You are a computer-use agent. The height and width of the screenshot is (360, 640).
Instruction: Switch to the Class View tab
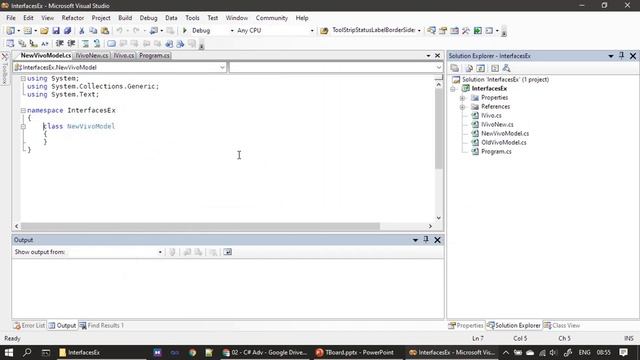(x=562, y=325)
